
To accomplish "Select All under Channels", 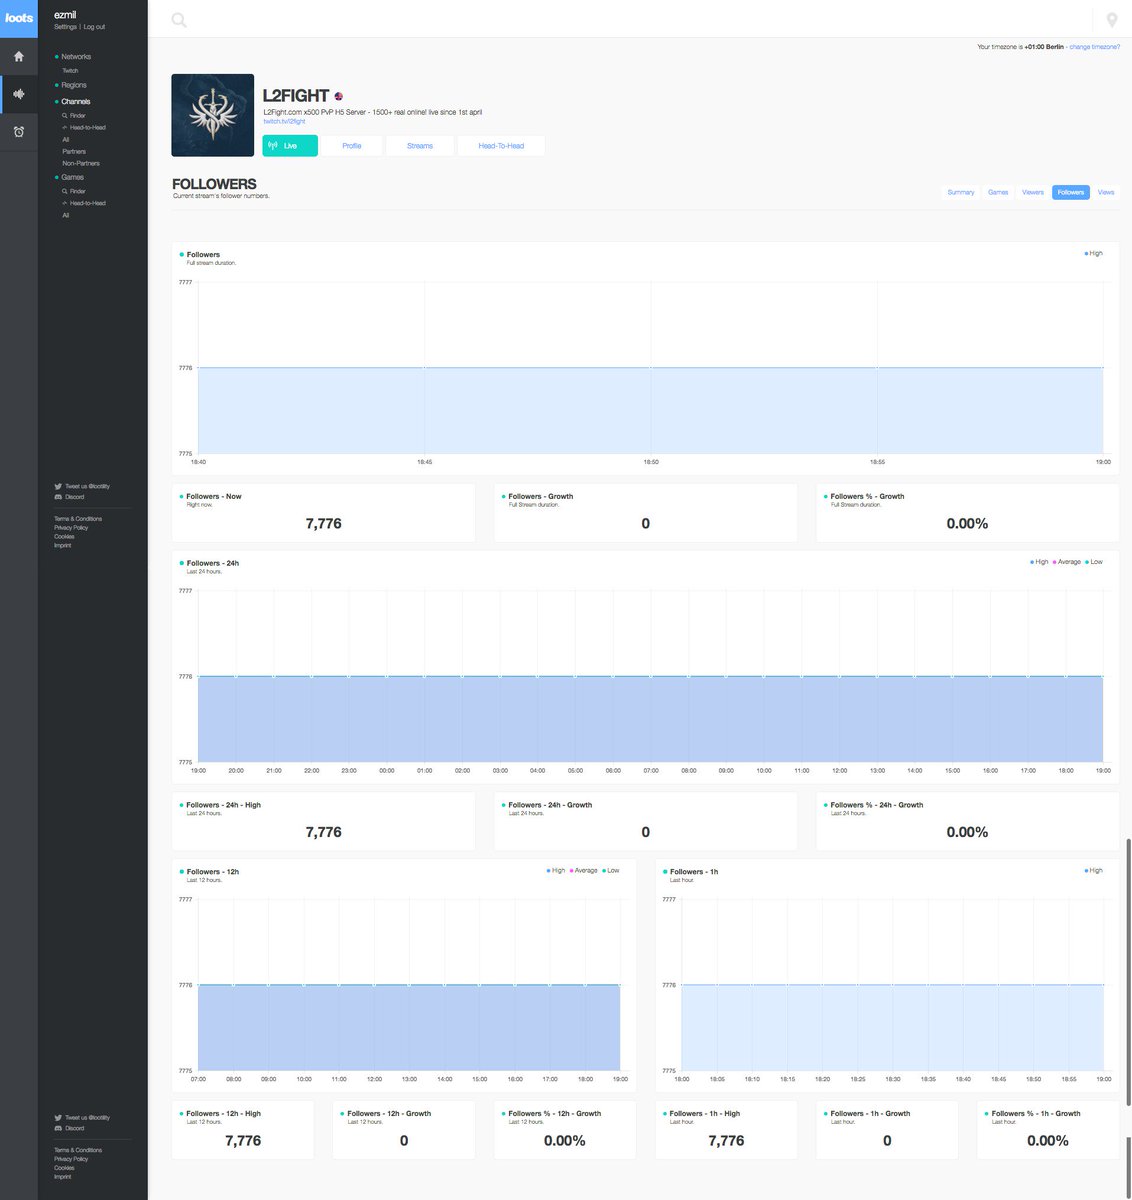I will [x=66, y=140].
